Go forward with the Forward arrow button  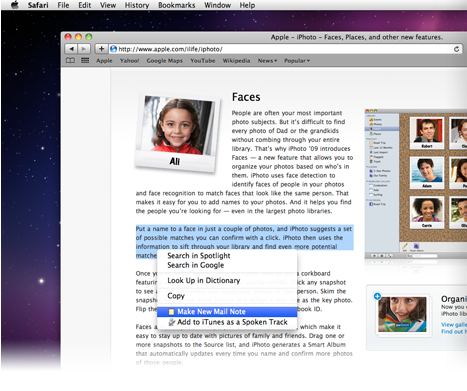click(x=84, y=49)
